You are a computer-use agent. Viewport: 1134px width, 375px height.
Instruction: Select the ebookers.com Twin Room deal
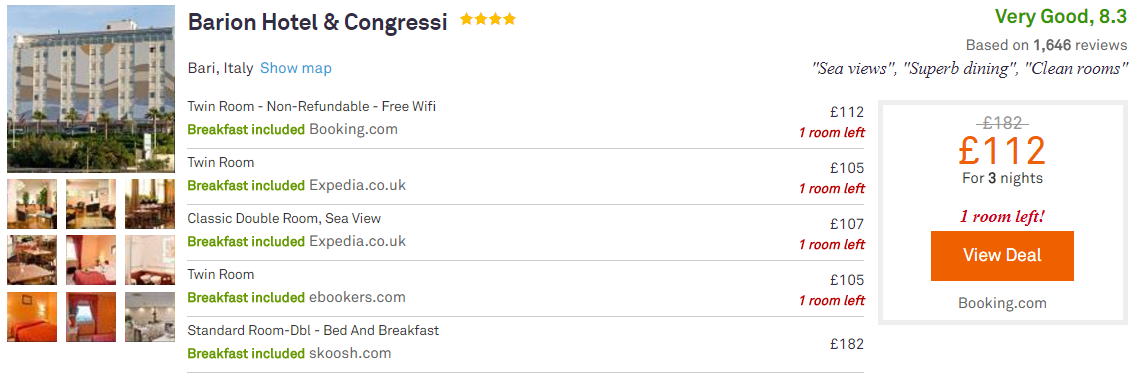tap(526, 288)
